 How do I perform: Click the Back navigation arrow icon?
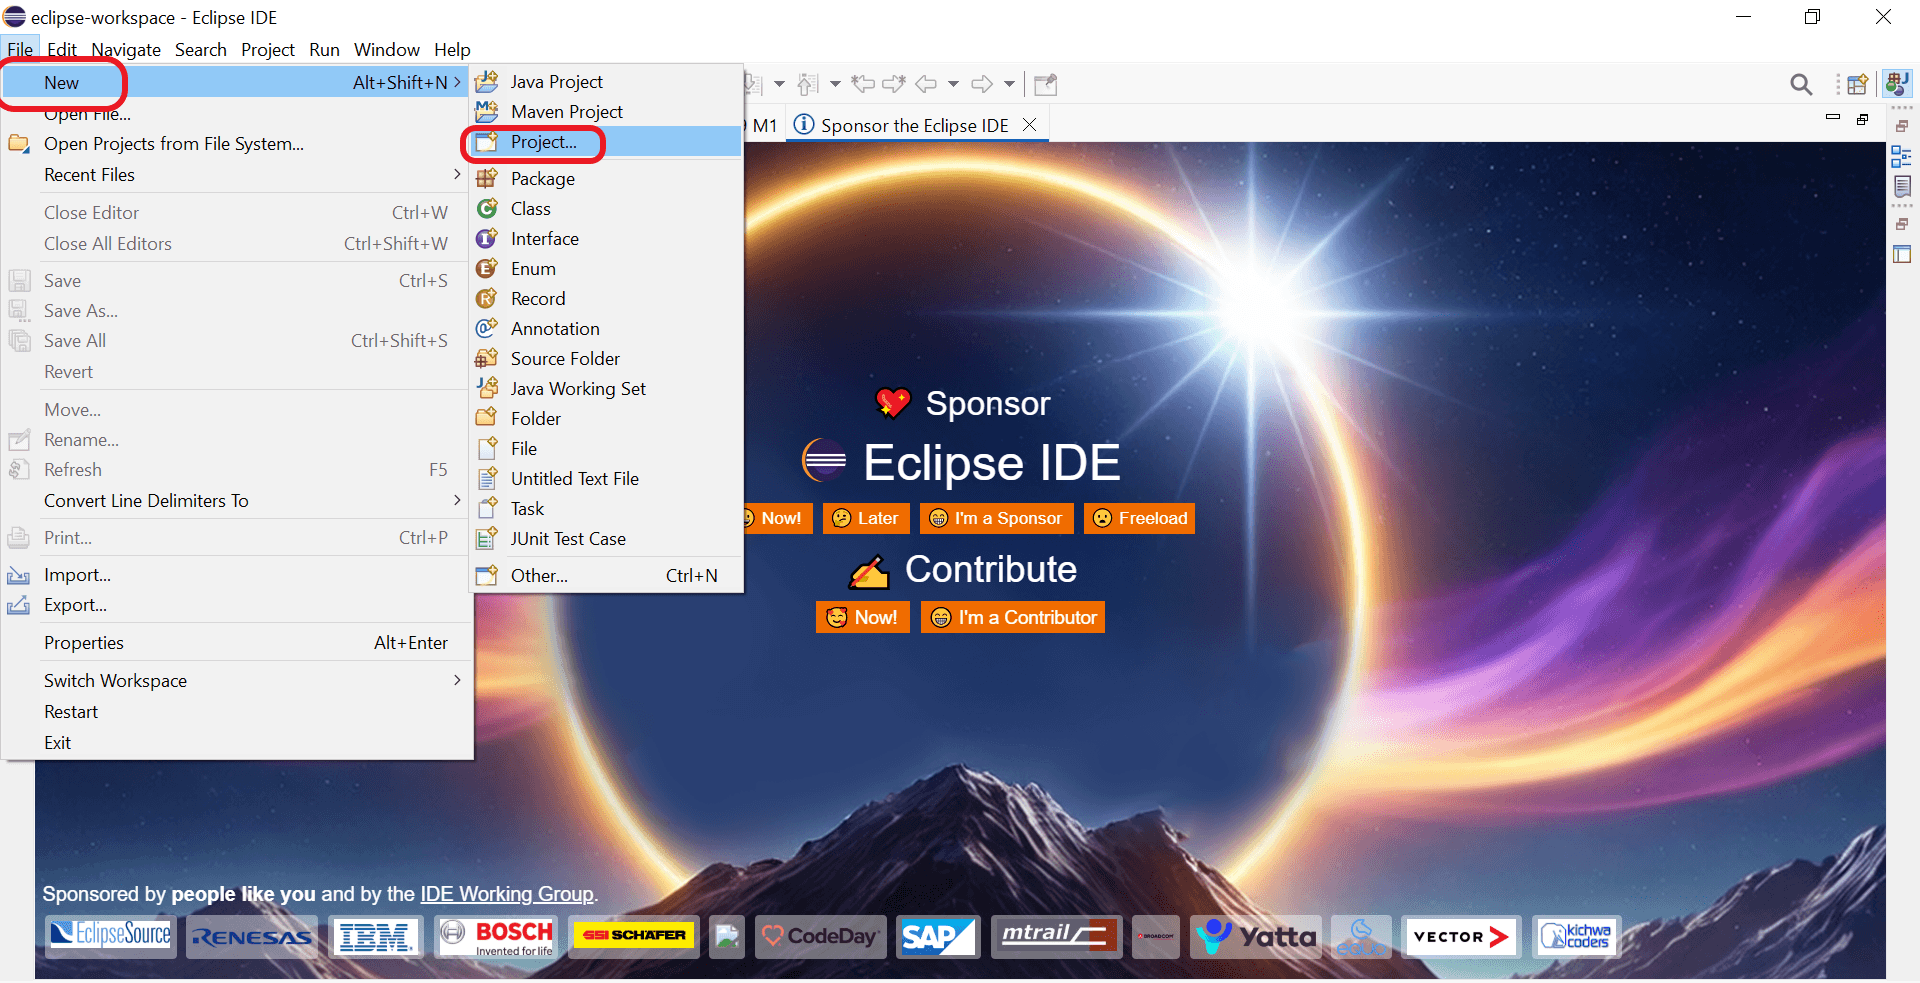tap(927, 85)
